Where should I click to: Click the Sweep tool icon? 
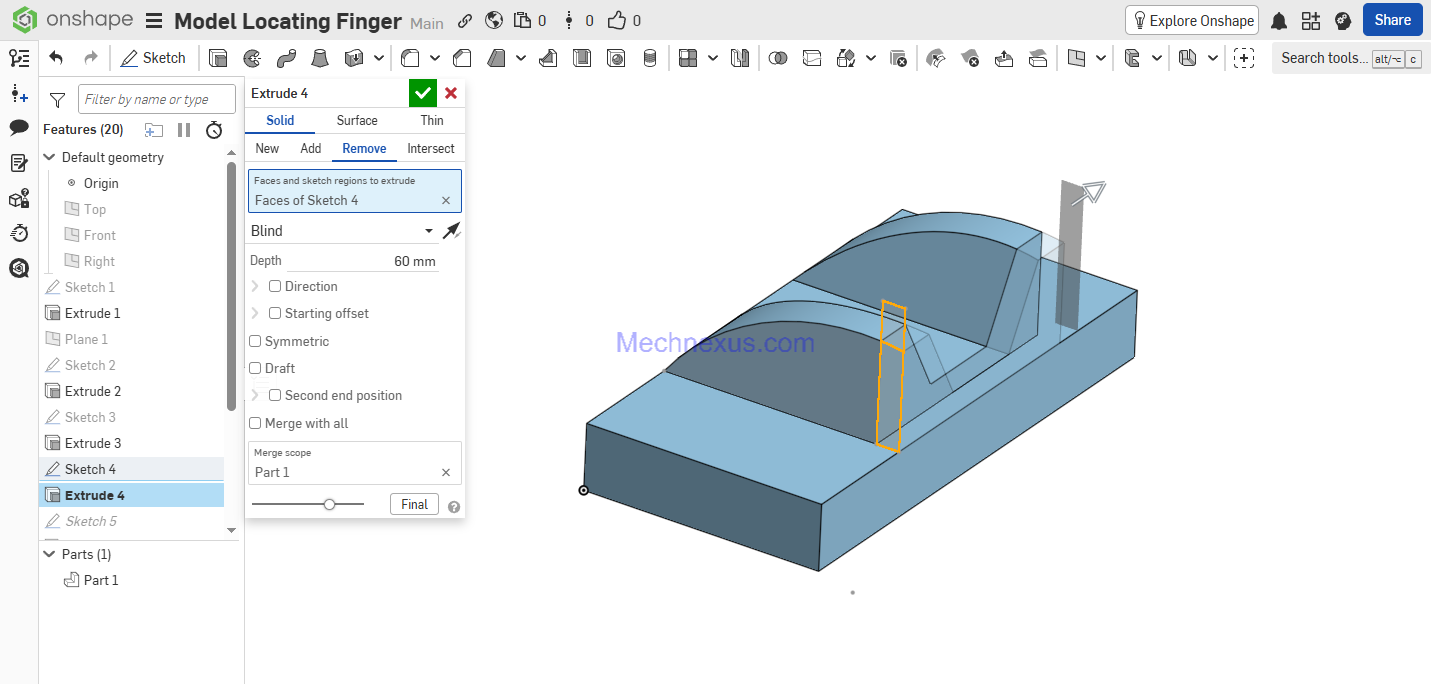click(286, 58)
